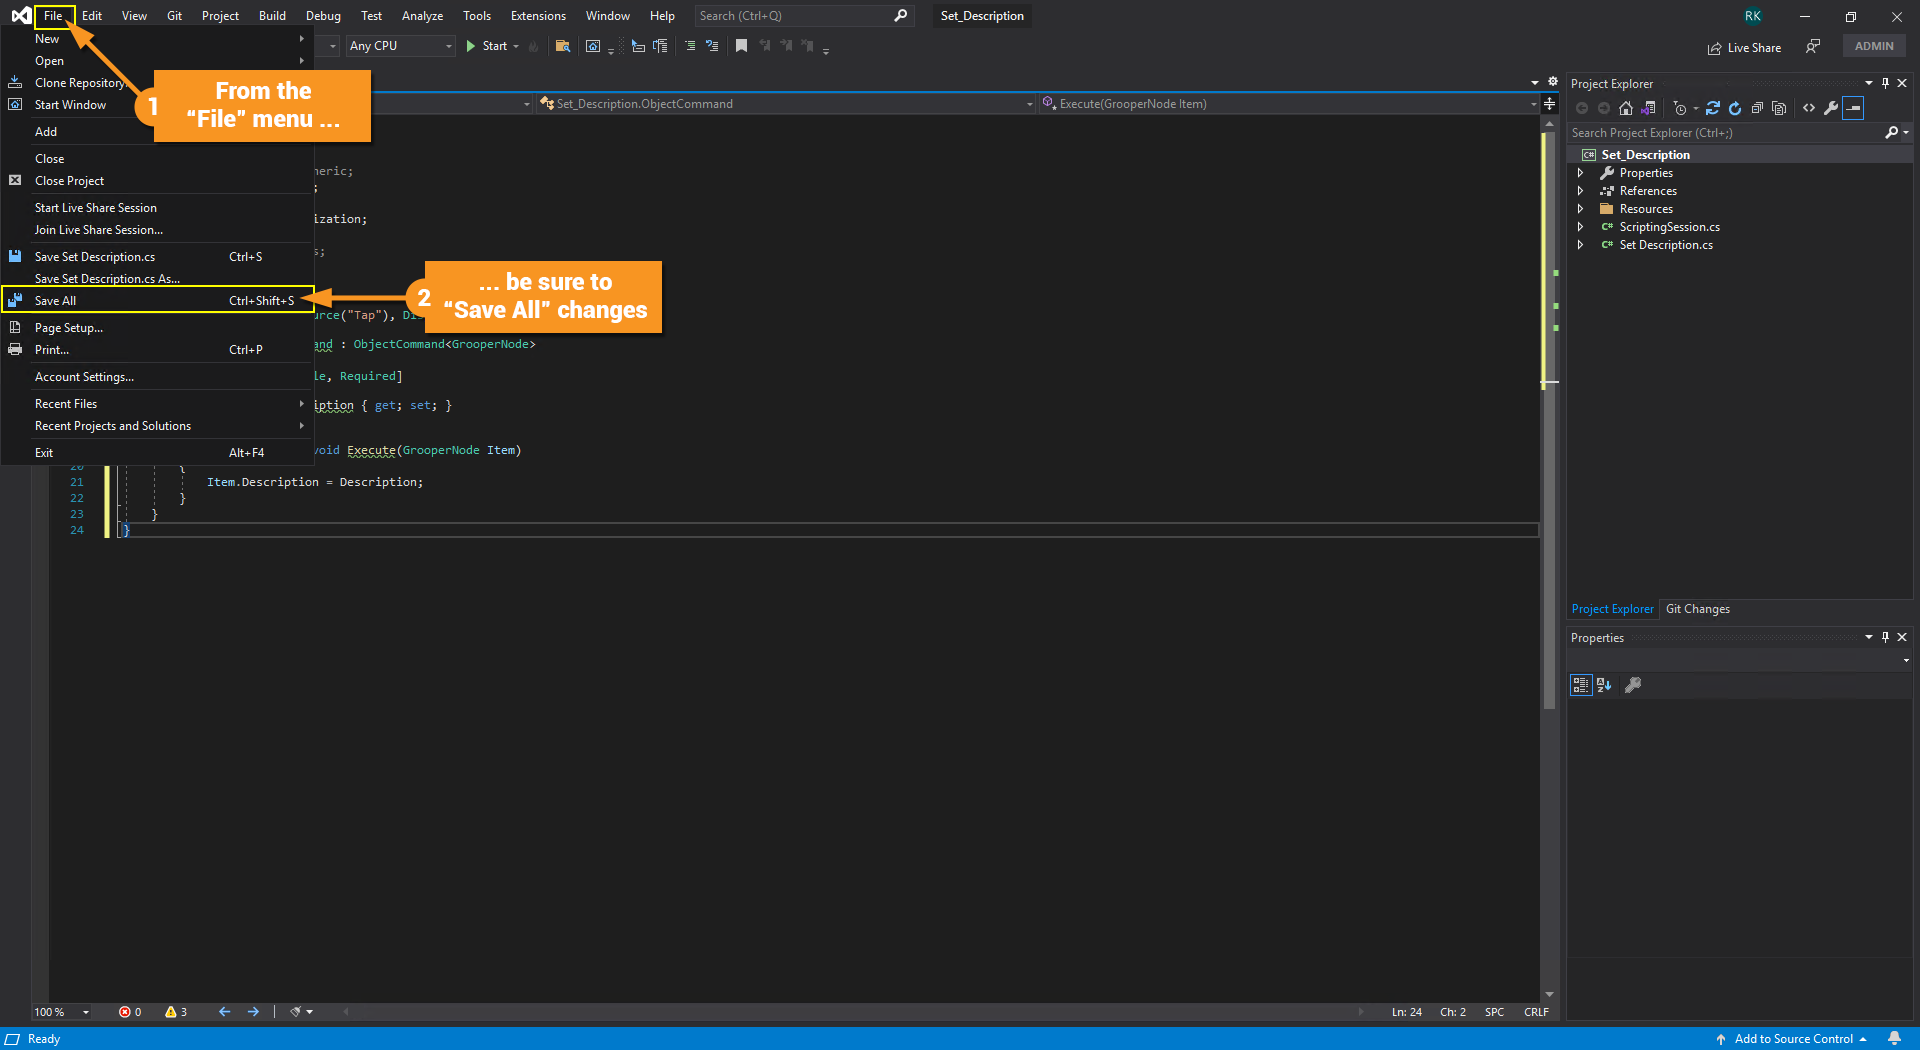
Task: Click the Sync with Active Document icon
Action: tap(1713, 108)
